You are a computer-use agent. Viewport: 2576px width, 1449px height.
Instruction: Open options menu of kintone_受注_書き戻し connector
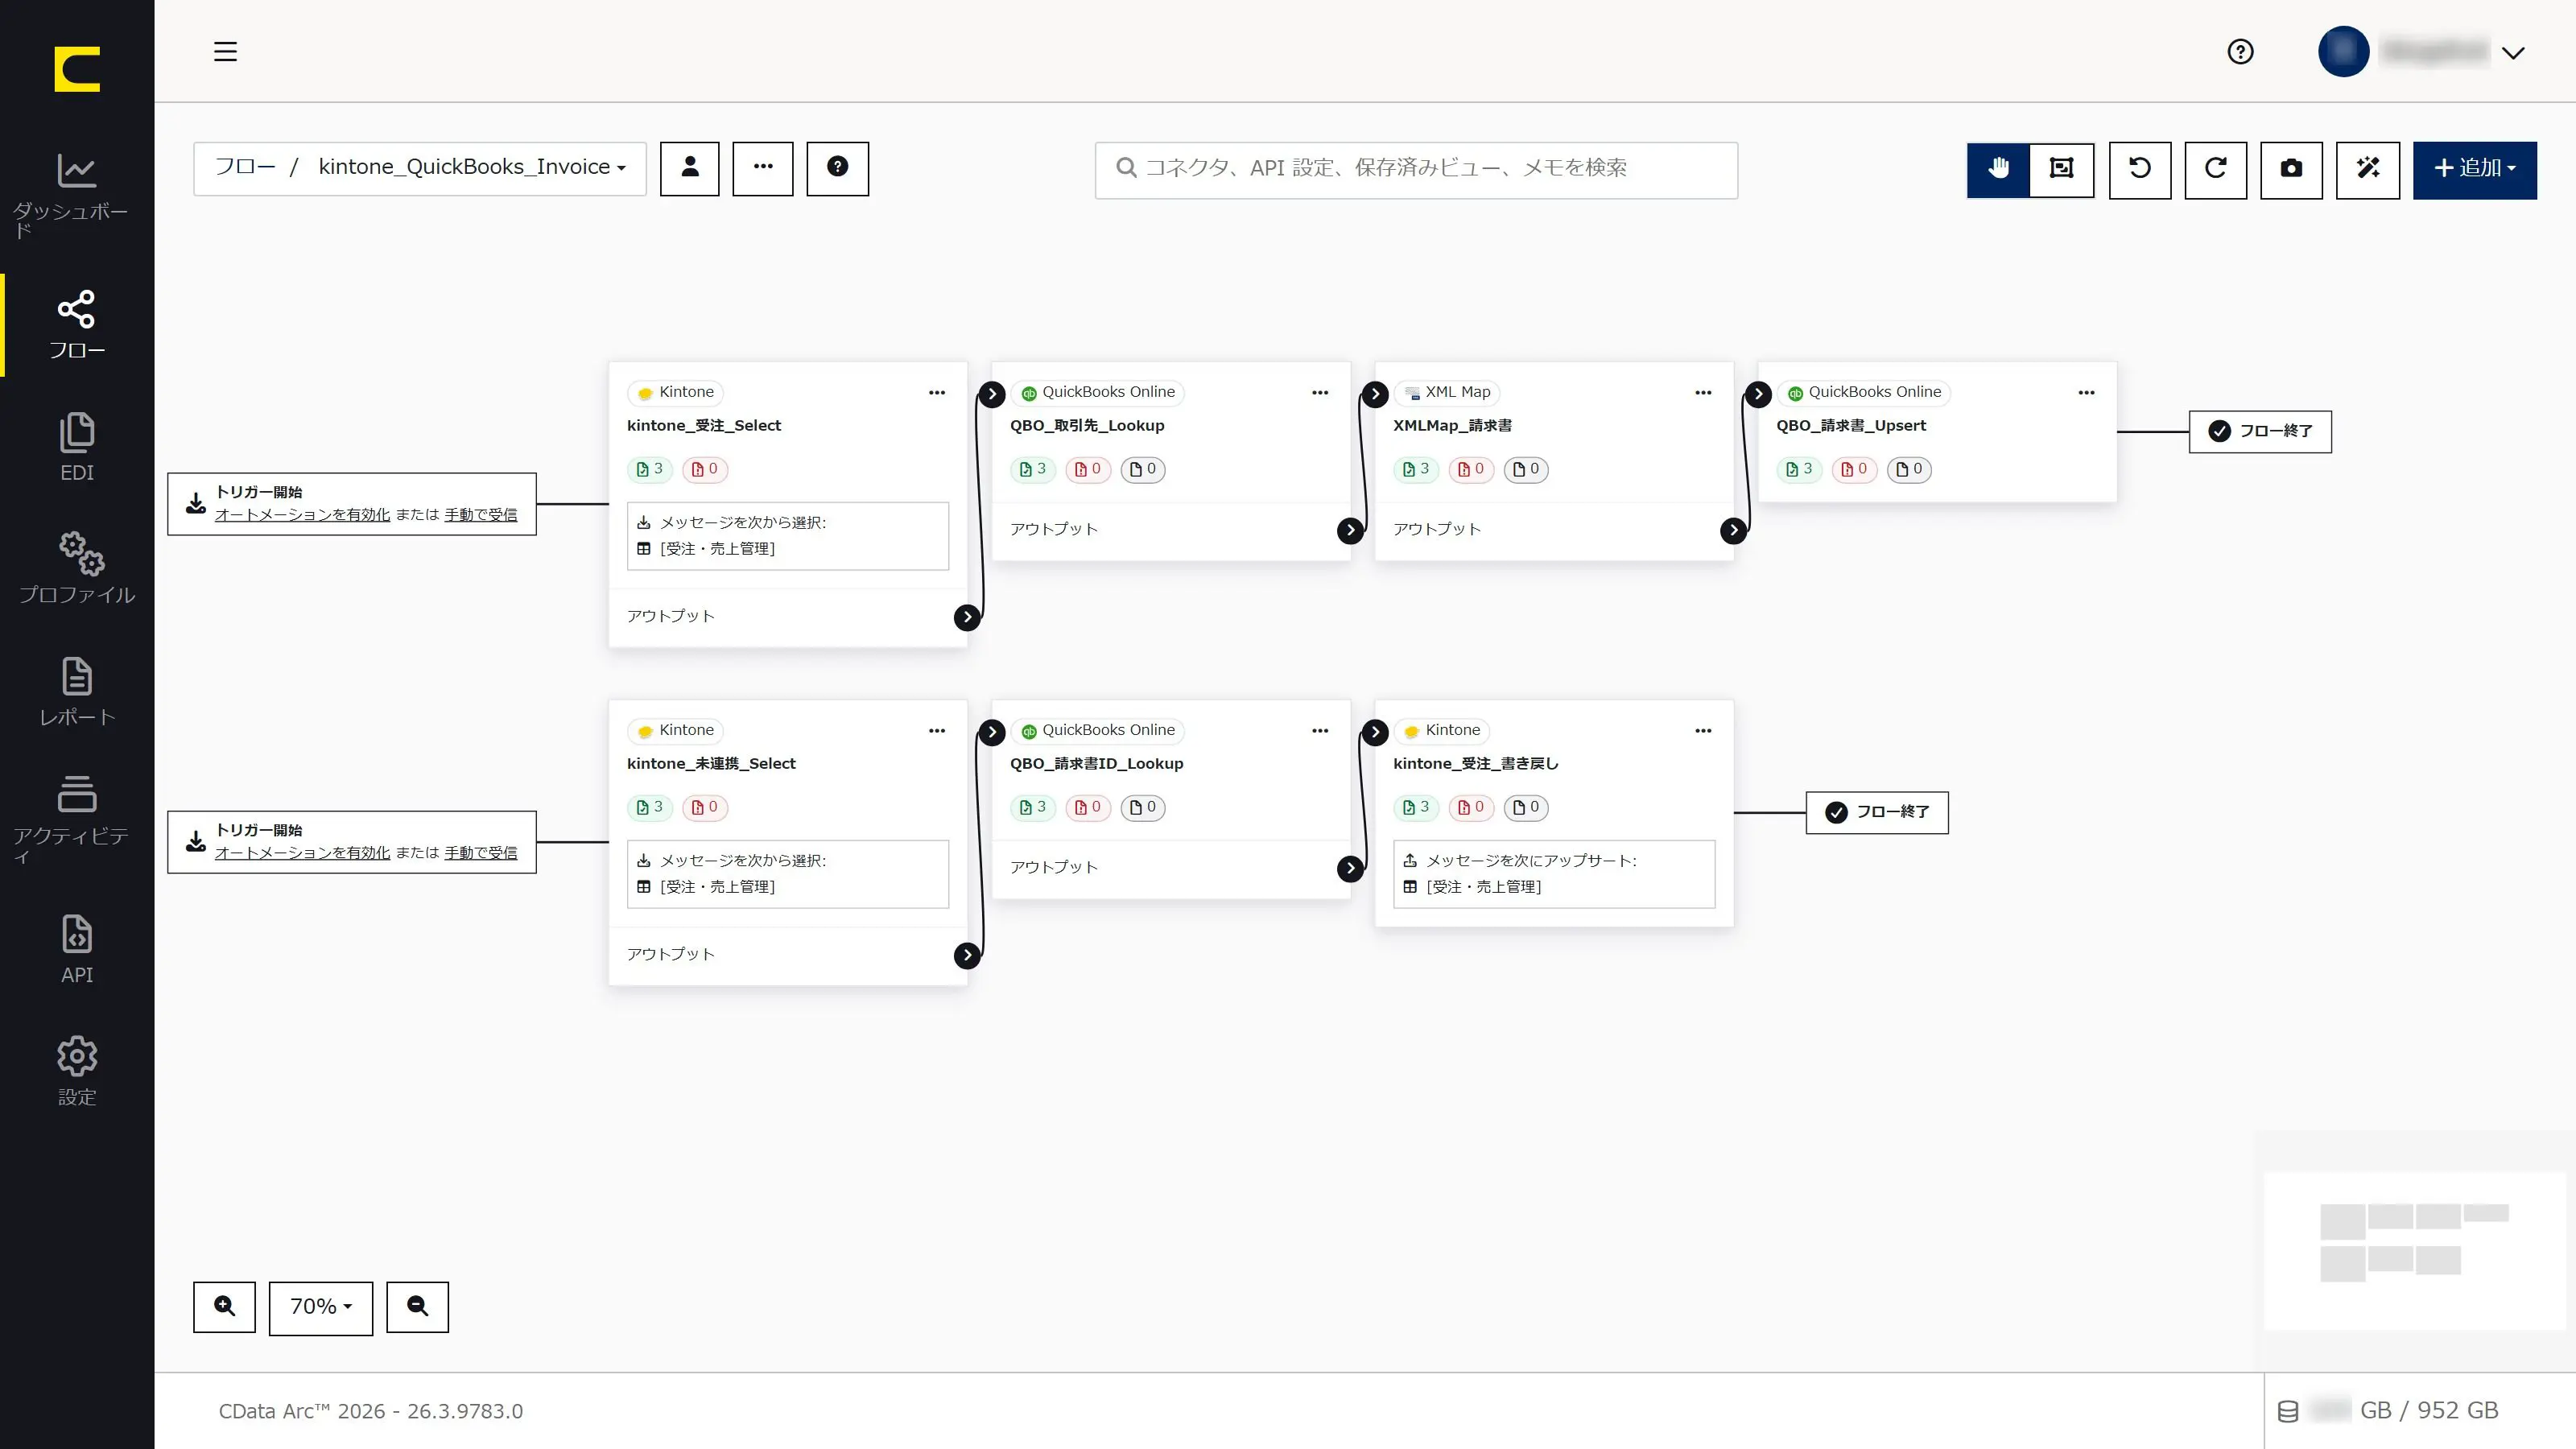[1703, 730]
